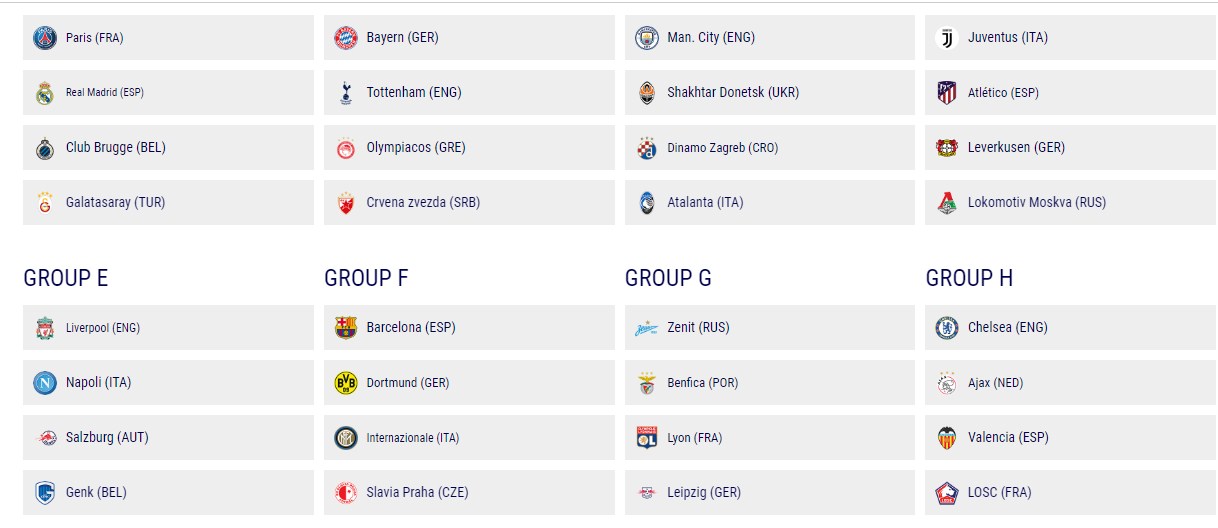Open Slavia Praha (CZE) team page
The width and height of the screenshot is (1218, 528).
pos(469,493)
